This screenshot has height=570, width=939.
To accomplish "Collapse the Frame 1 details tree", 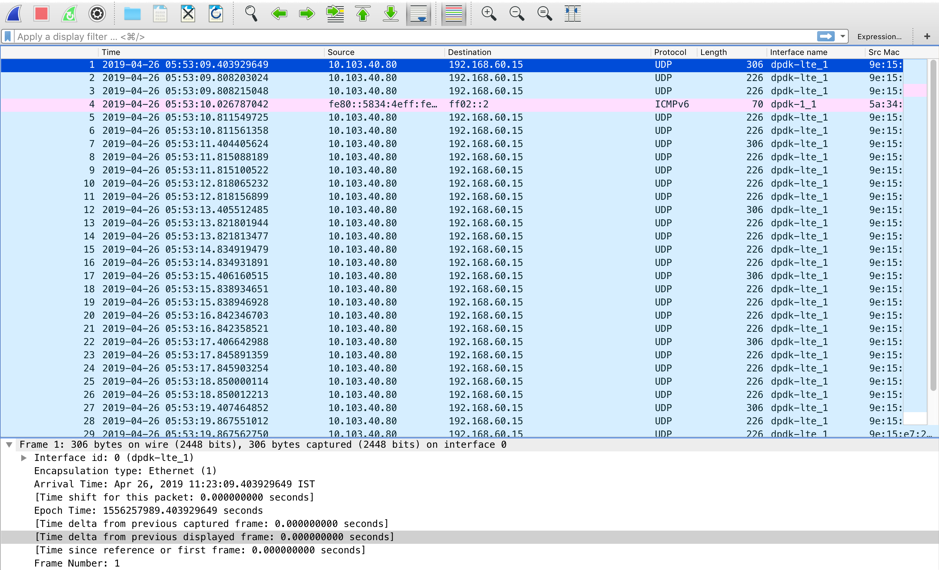I will (x=9, y=445).
